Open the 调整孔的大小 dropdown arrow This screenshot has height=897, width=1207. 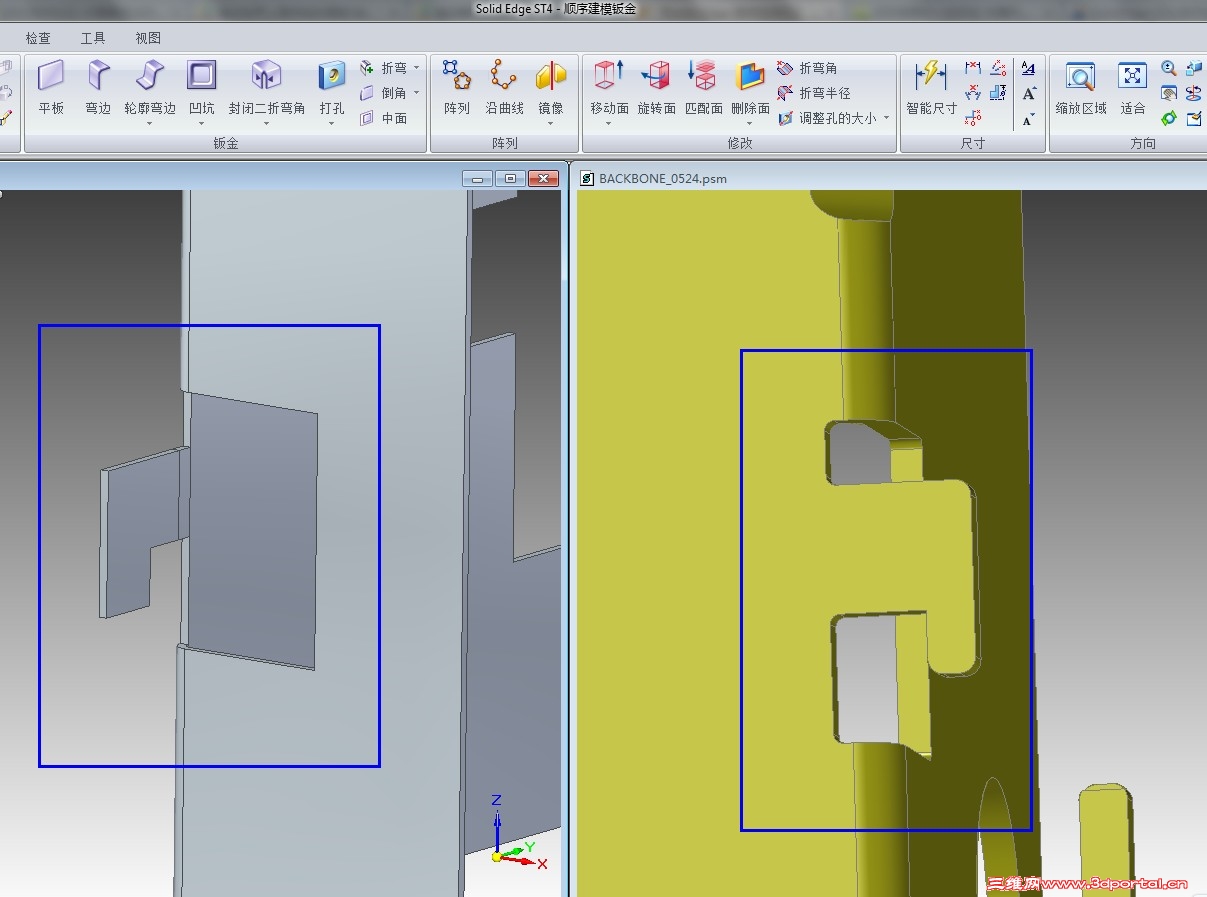pyautogui.click(x=886, y=118)
